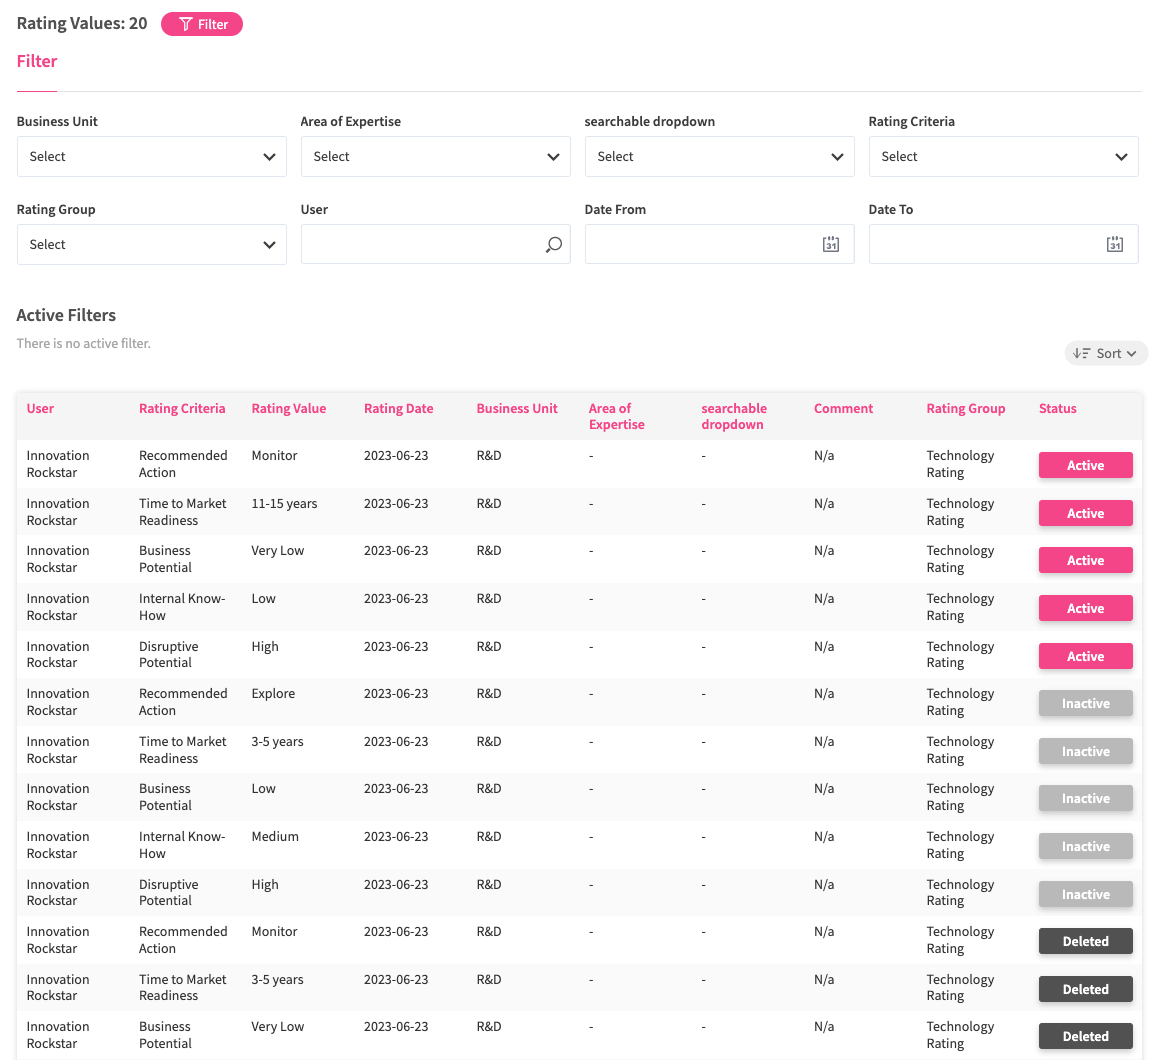Expand the Rating Criteria dropdown
Image resolution: width=1161 pixels, height=1060 pixels.
click(1003, 157)
